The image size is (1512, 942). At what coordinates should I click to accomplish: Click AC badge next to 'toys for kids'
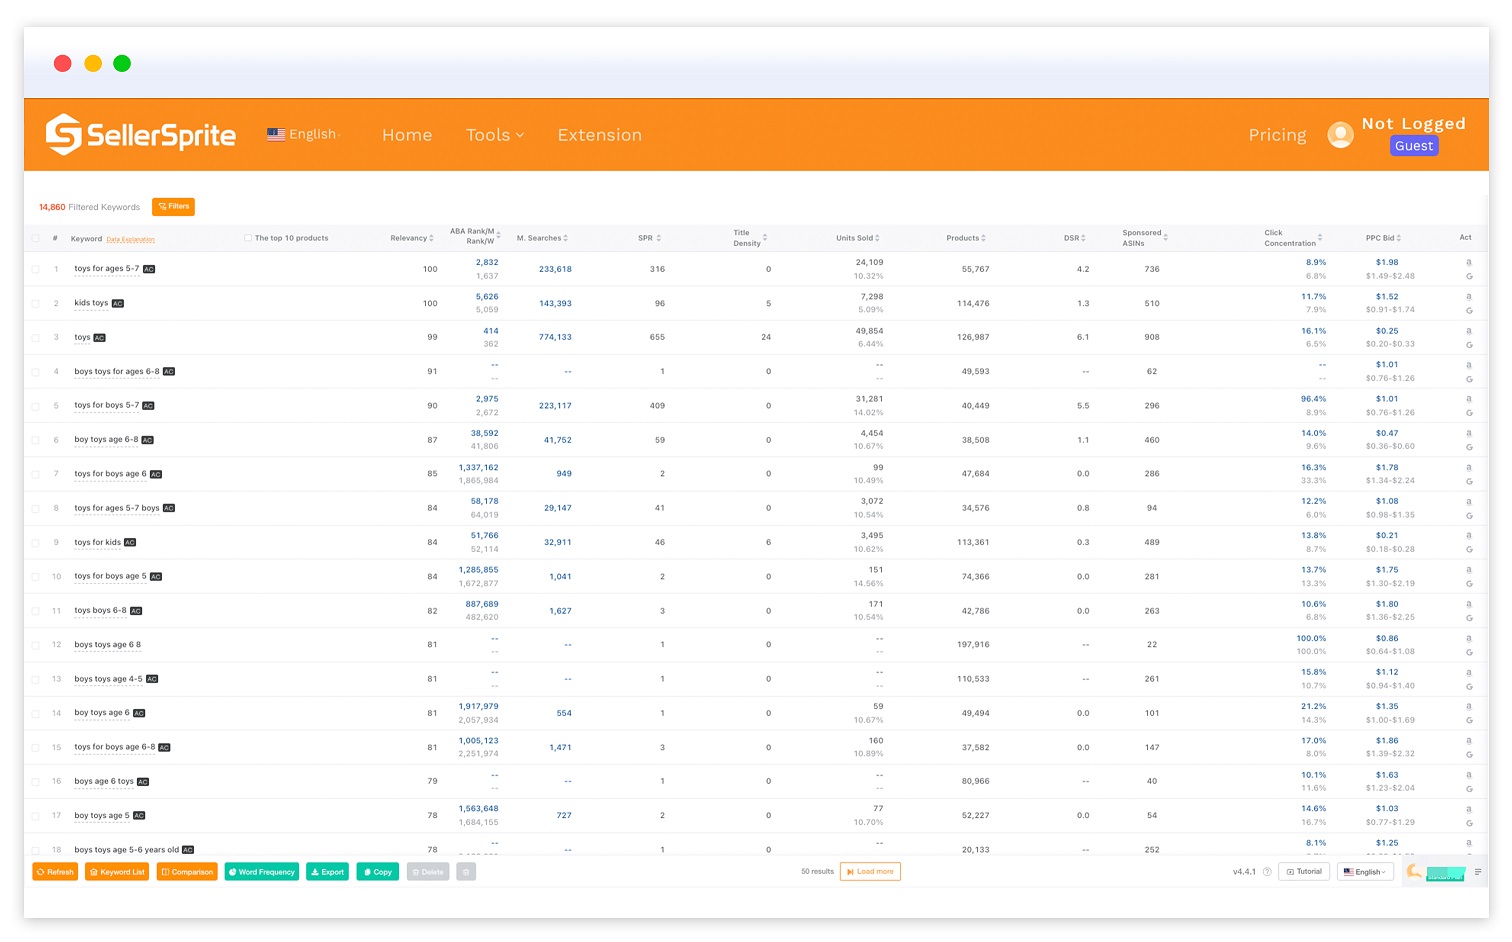coord(130,542)
